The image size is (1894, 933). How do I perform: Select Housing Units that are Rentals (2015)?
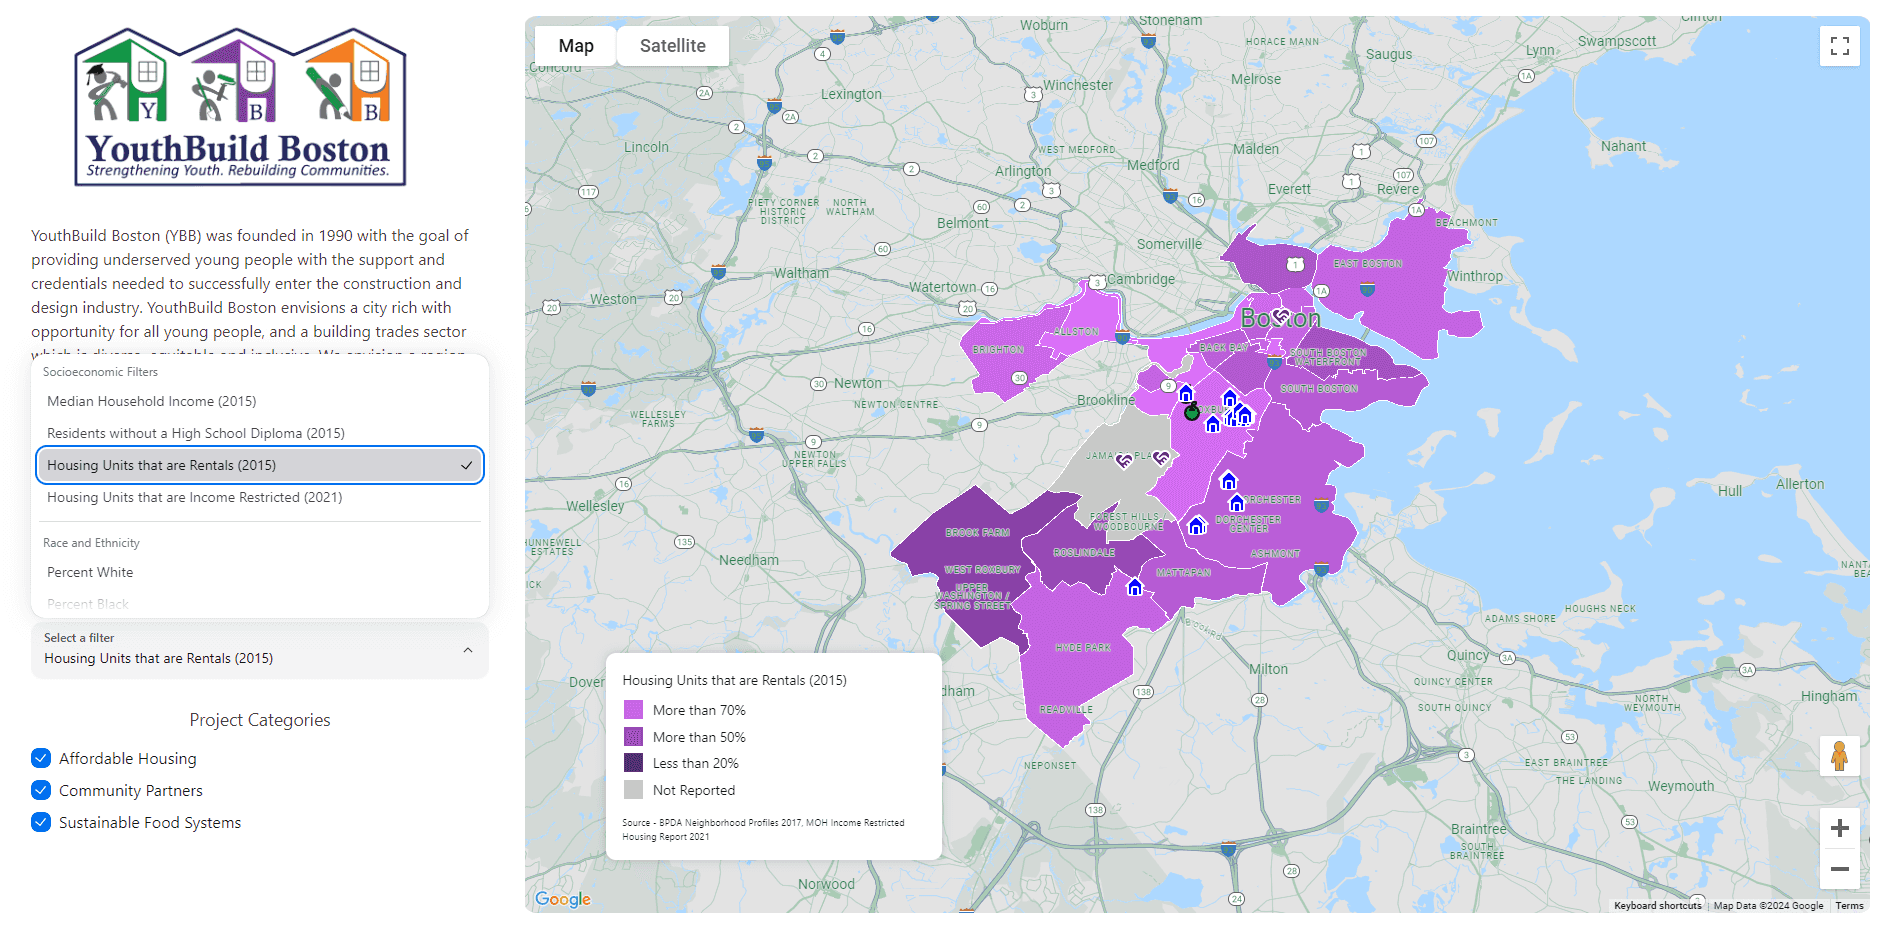[260, 465]
